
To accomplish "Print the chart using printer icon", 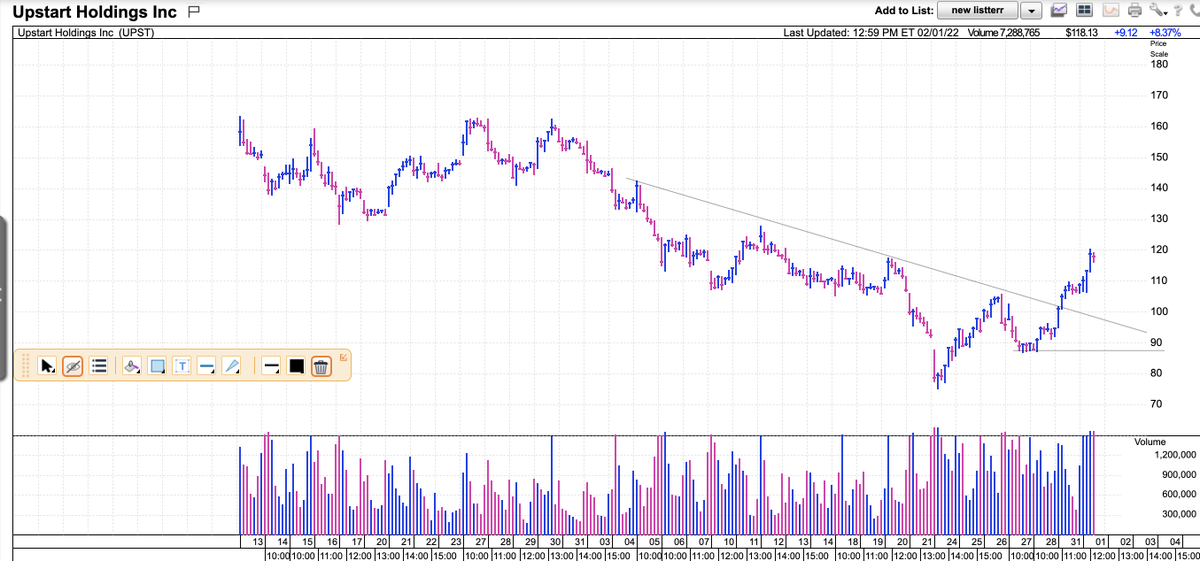I will [1134, 11].
